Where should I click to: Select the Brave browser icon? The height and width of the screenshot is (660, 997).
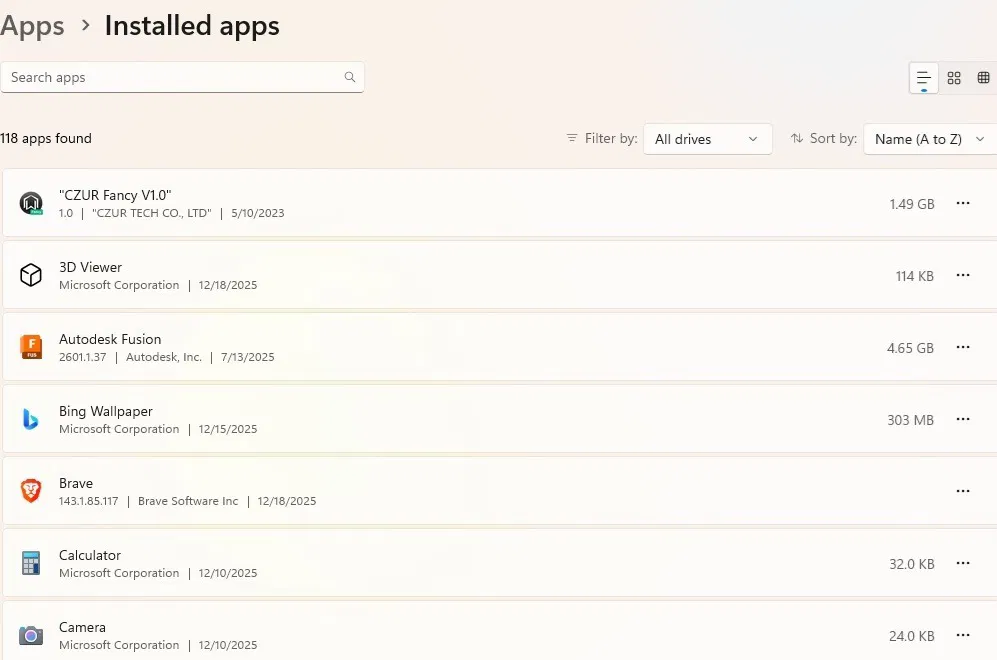pyautogui.click(x=30, y=491)
